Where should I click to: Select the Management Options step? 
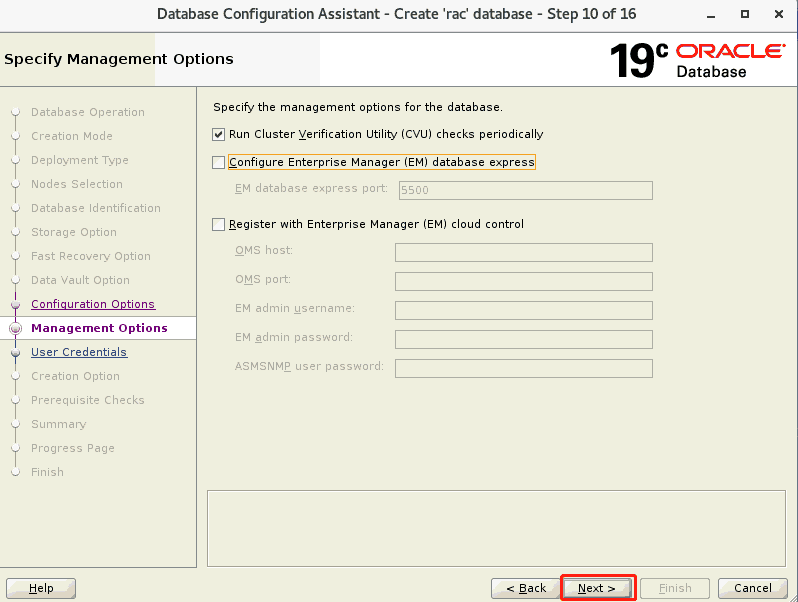[x=99, y=328]
